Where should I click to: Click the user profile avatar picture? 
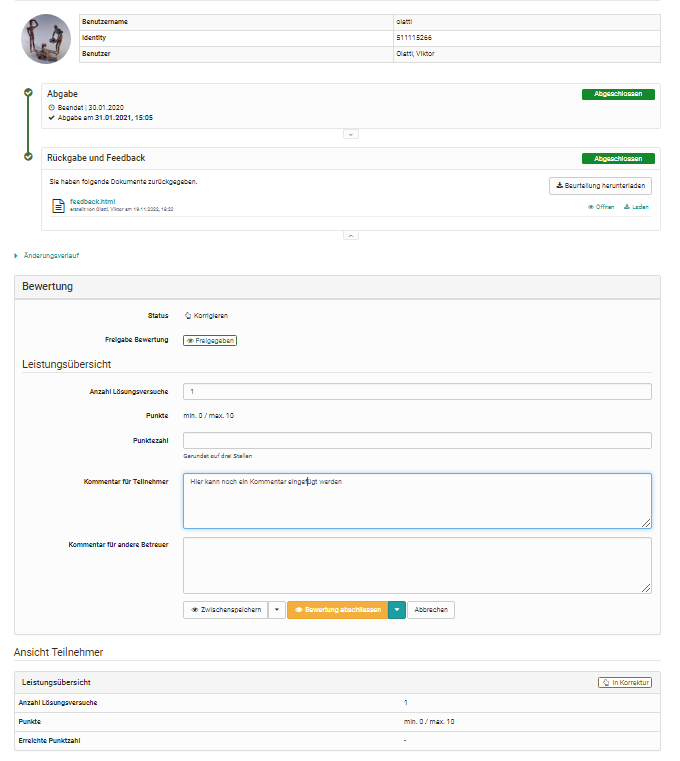coord(46,40)
